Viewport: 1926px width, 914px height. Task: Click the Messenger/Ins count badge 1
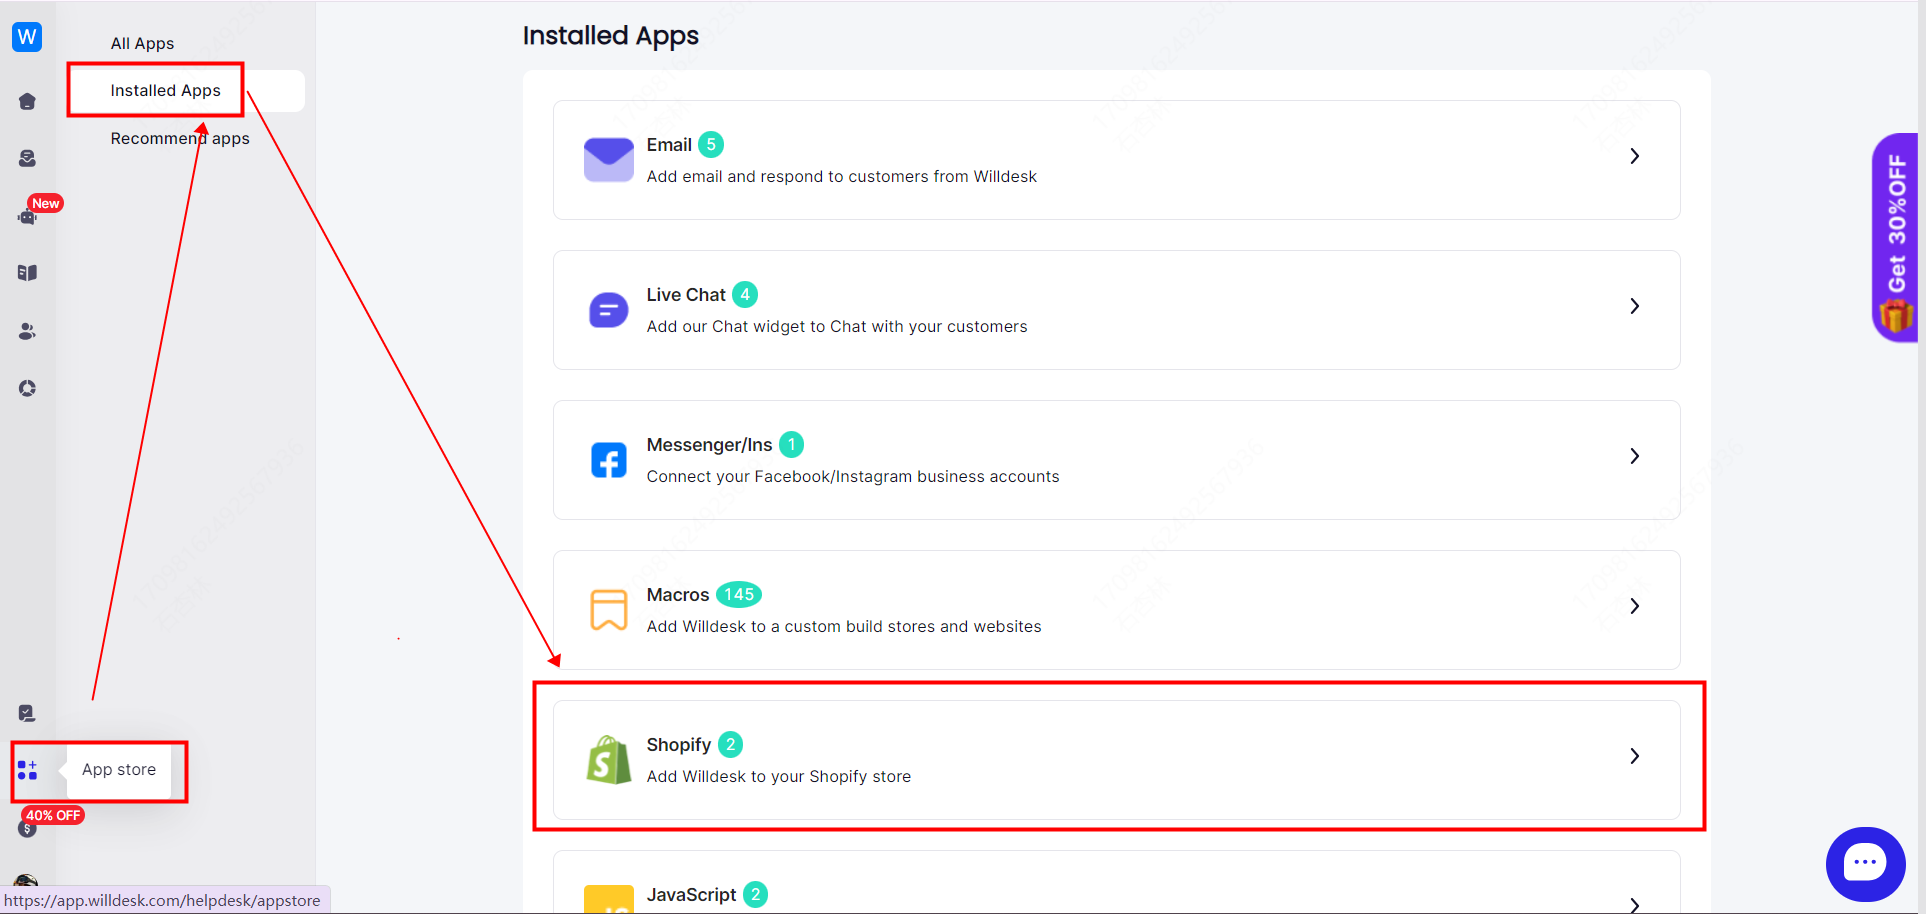(x=792, y=444)
